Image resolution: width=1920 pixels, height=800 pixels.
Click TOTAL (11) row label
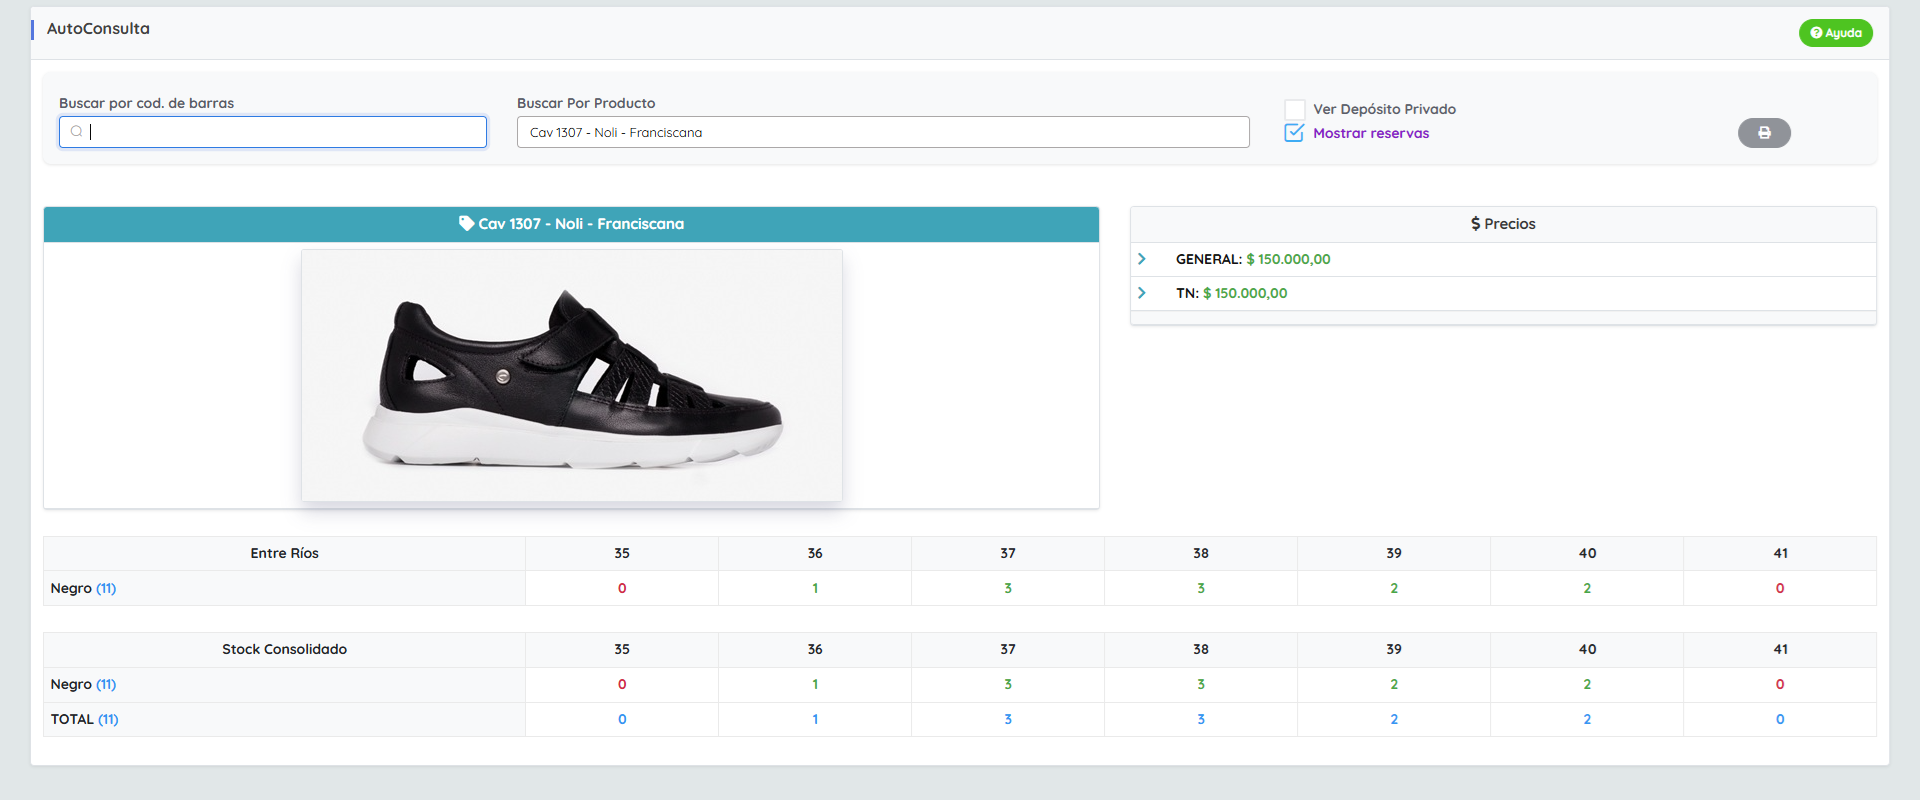pos(84,719)
